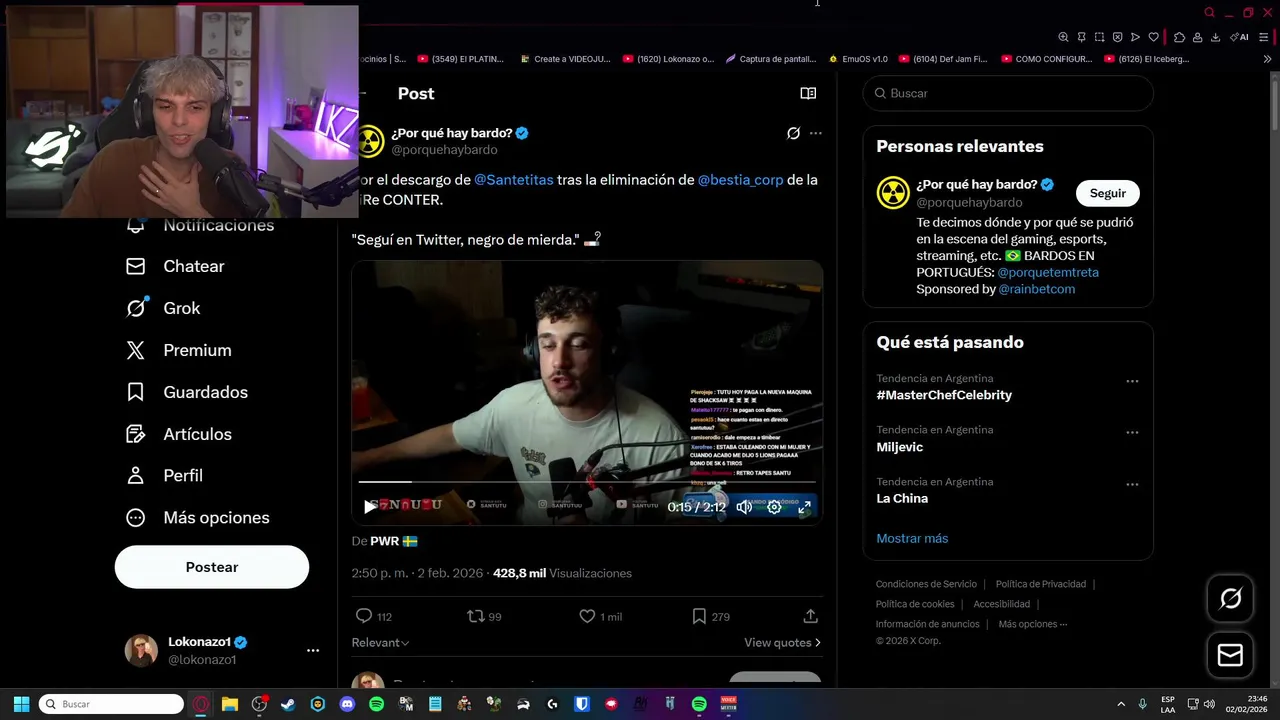Open the Captura de pantall... bookmark
The image size is (1280, 720).
pos(771,59)
